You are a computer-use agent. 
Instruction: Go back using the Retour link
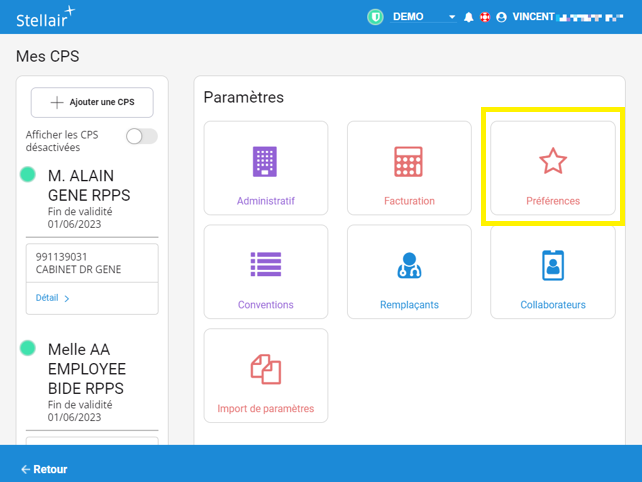pyautogui.click(x=44, y=469)
